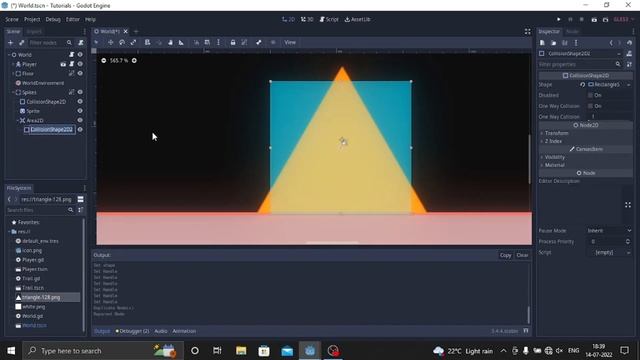Screen dimensions: 640x360
Task: Open the Debug menu
Action: (x=53, y=19)
